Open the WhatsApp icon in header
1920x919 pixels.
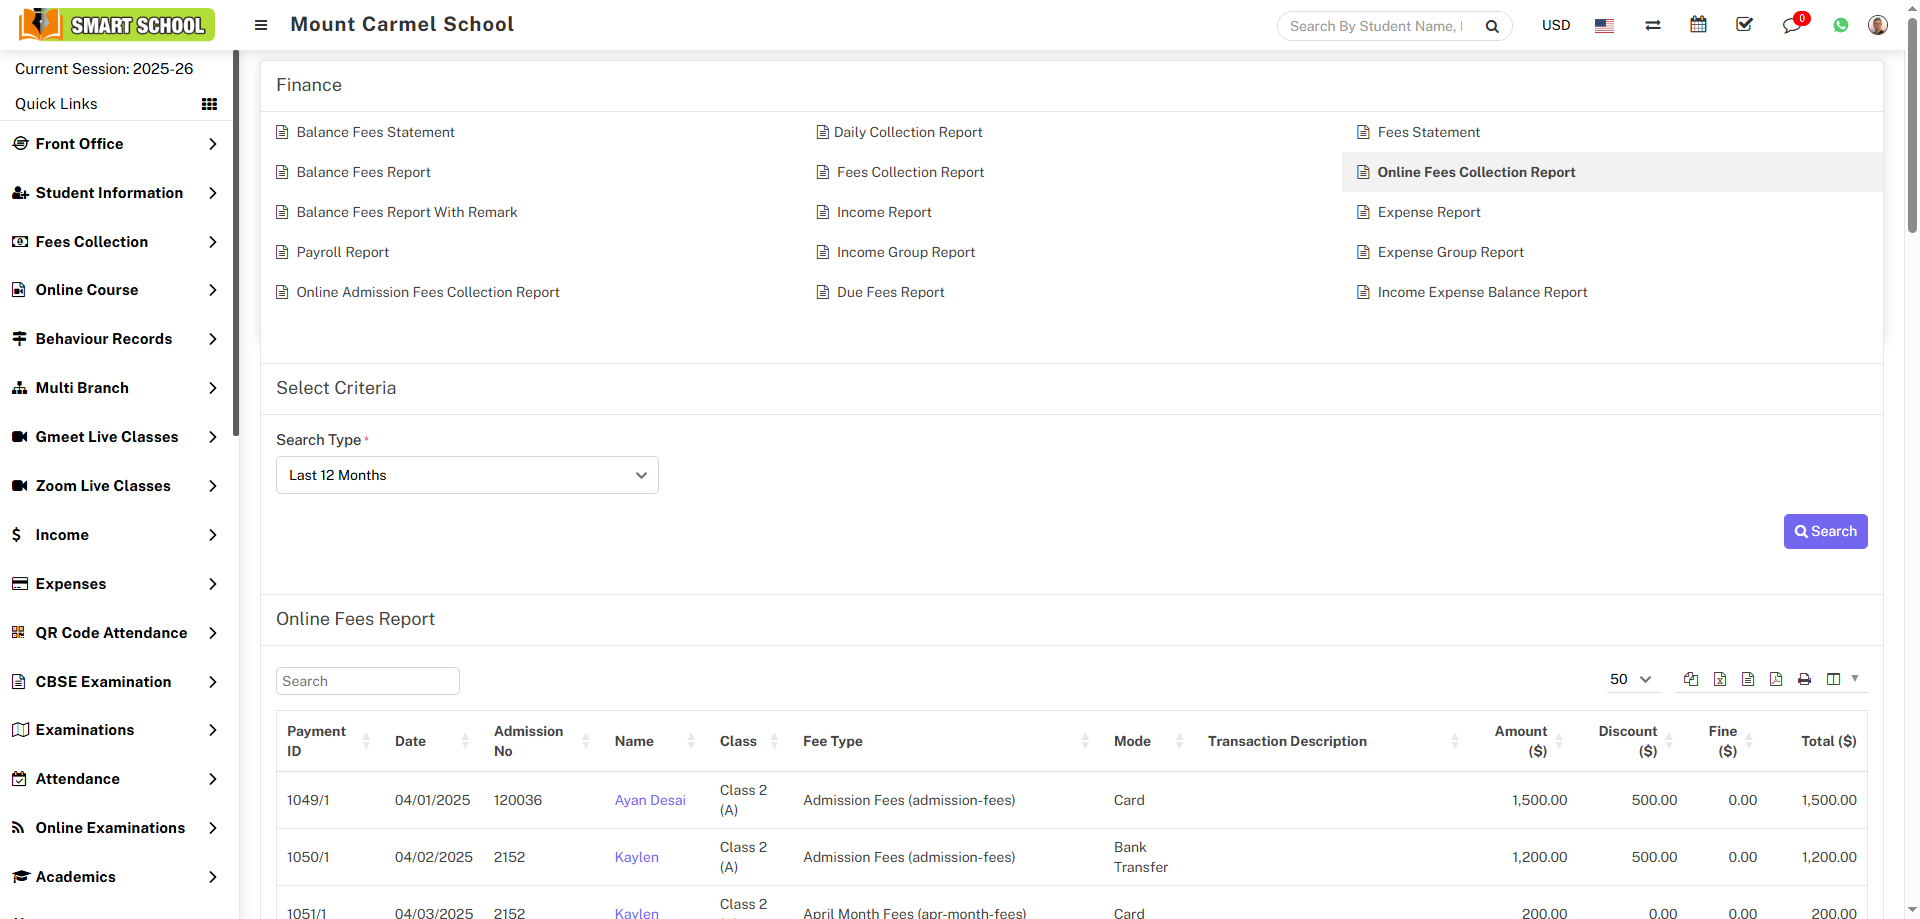click(1840, 25)
